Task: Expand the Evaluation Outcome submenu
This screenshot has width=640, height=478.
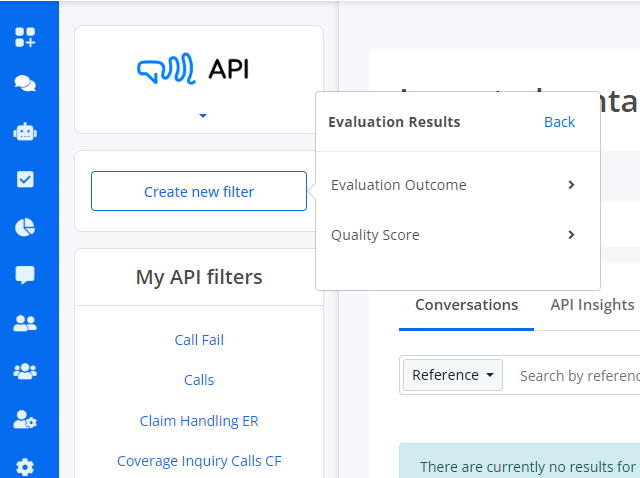Action: point(453,185)
